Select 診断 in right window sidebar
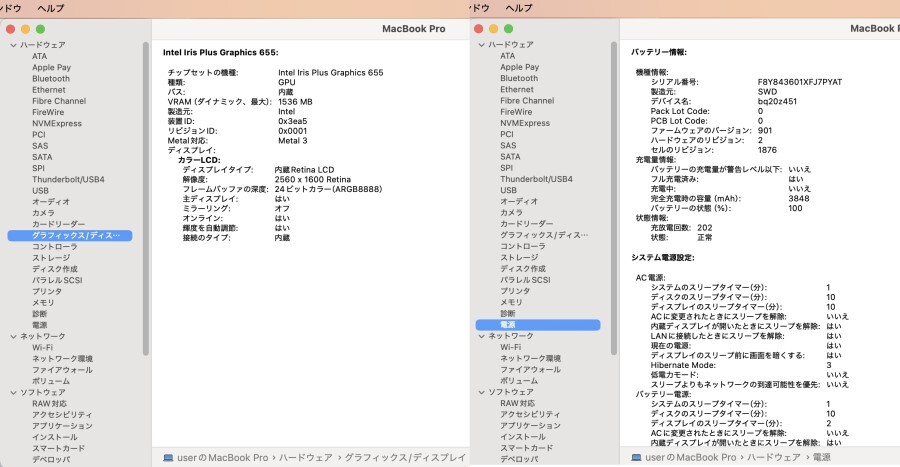This screenshot has width=900, height=467. (508, 313)
